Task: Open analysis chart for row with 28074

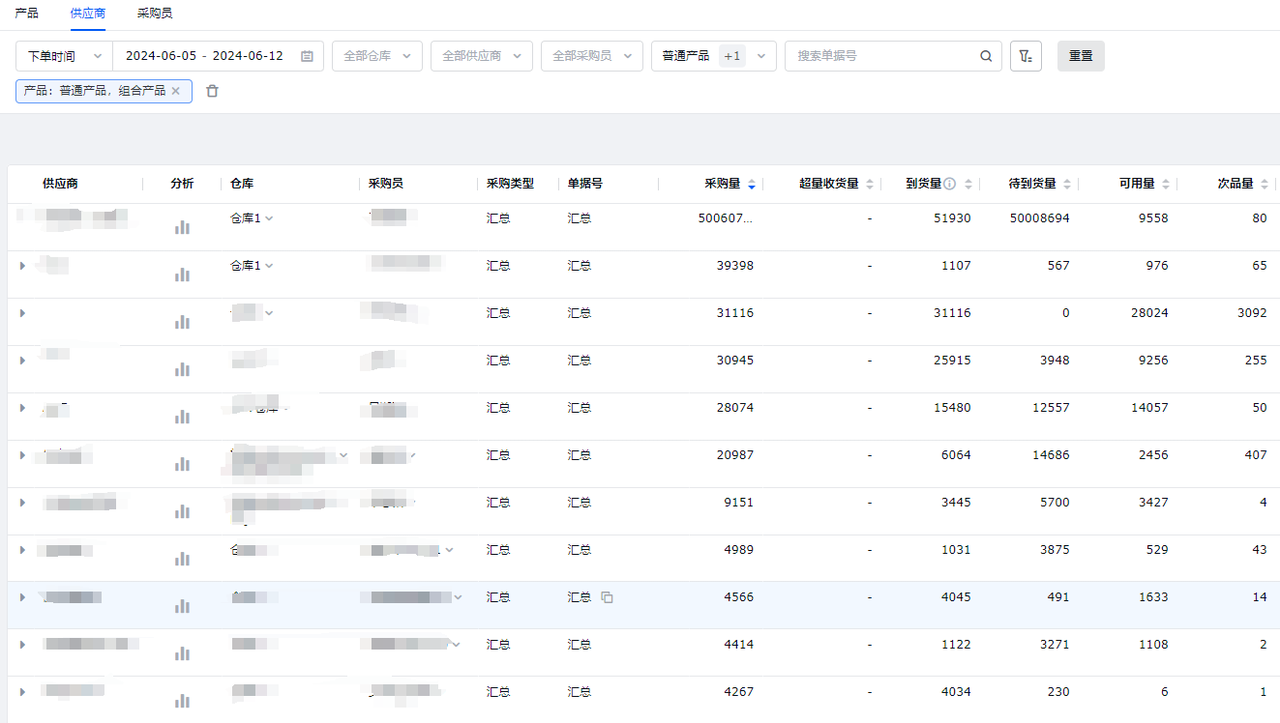Action: tap(182, 417)
